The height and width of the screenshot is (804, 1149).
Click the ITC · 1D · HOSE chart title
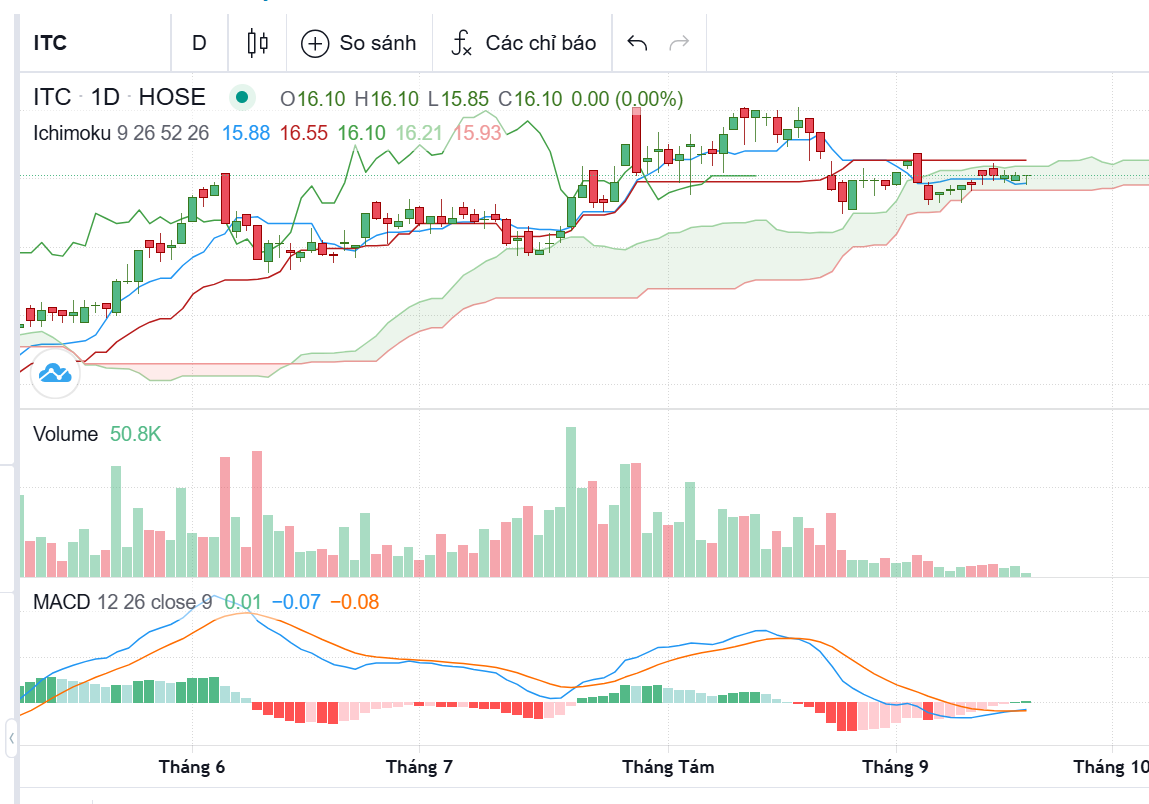tap(119, 97)
